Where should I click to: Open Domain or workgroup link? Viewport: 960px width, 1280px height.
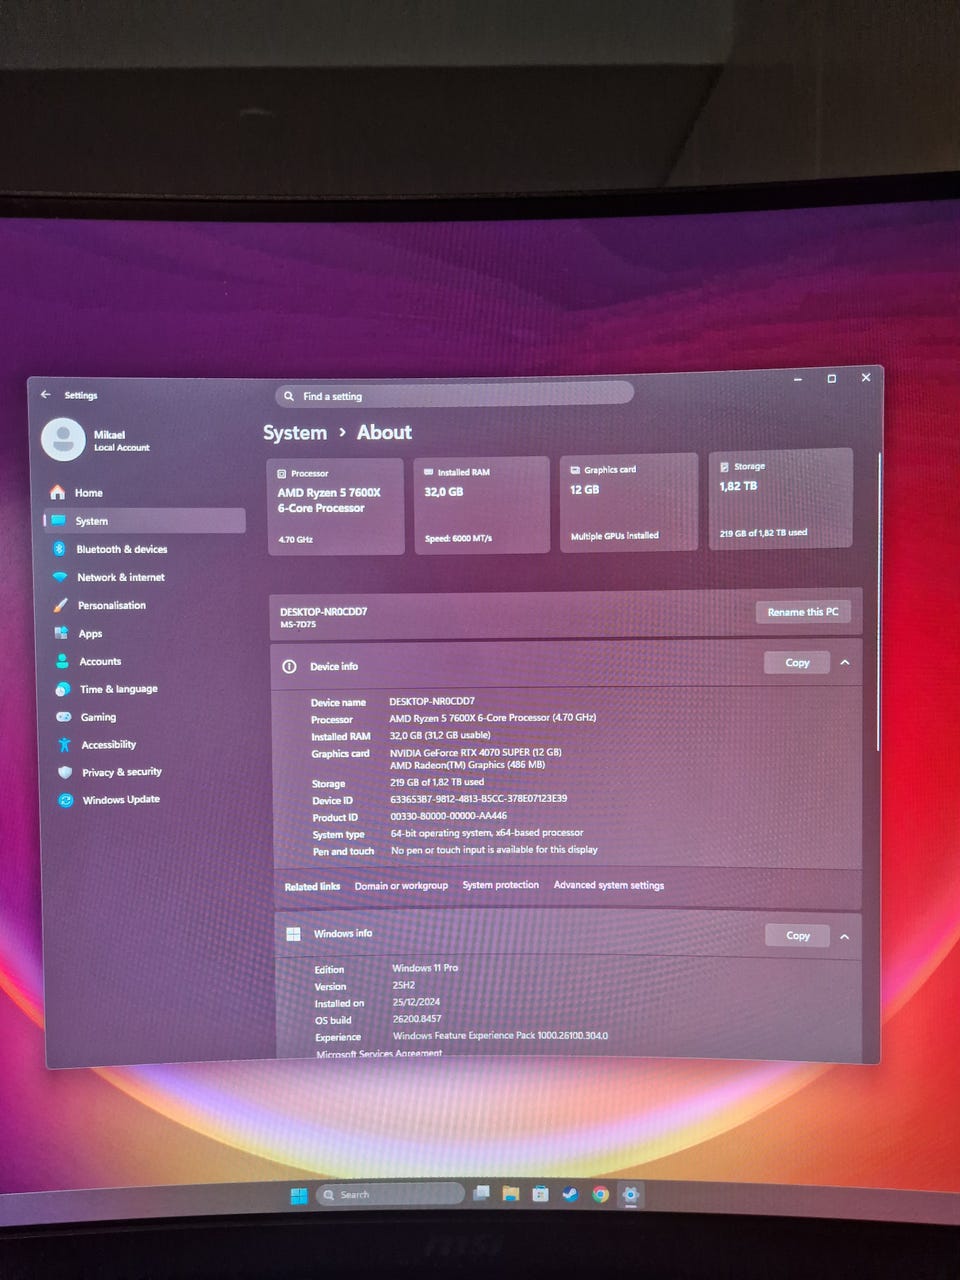tap(401, 886)
